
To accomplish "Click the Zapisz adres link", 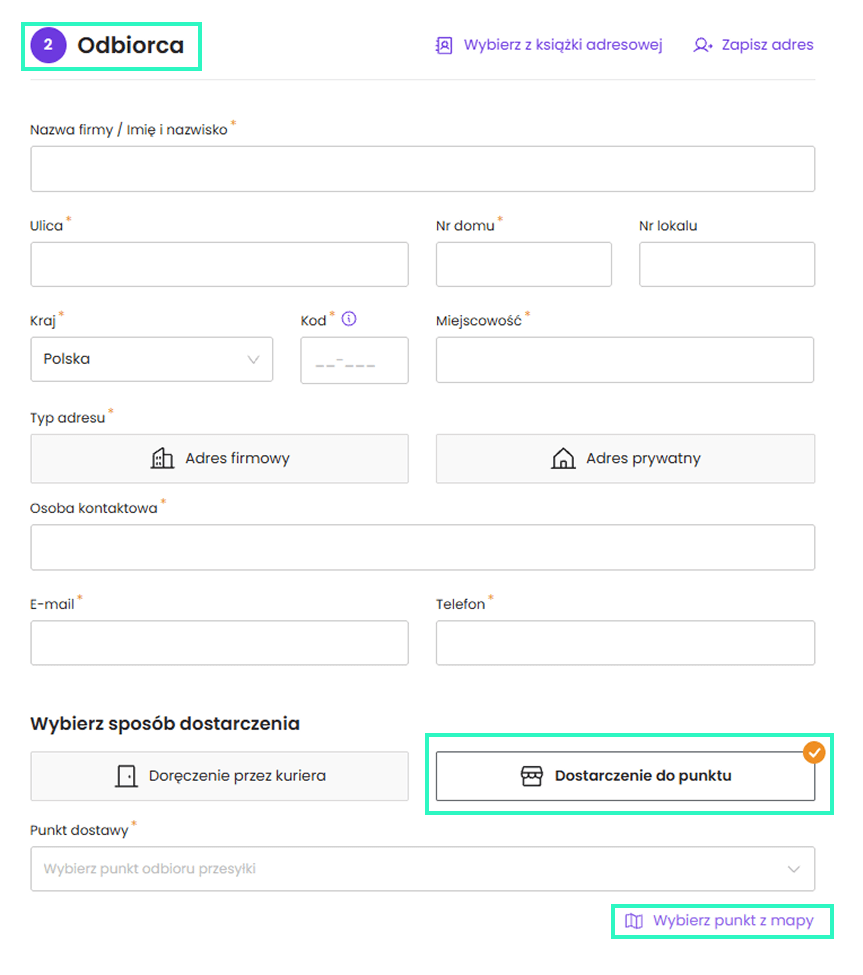I will click(x=766, y=45).
